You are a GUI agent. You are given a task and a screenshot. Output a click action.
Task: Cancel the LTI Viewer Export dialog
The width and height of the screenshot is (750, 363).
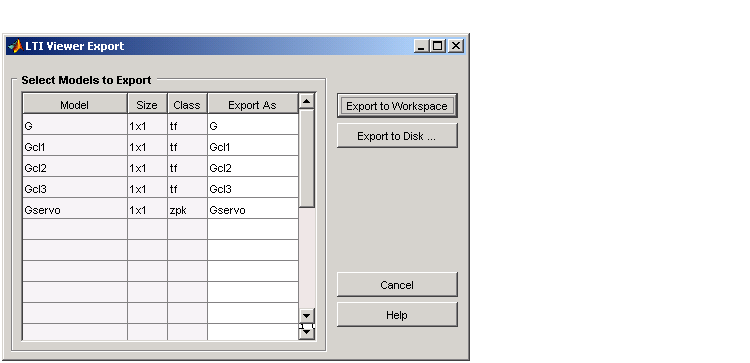click(x=397, y=285)
